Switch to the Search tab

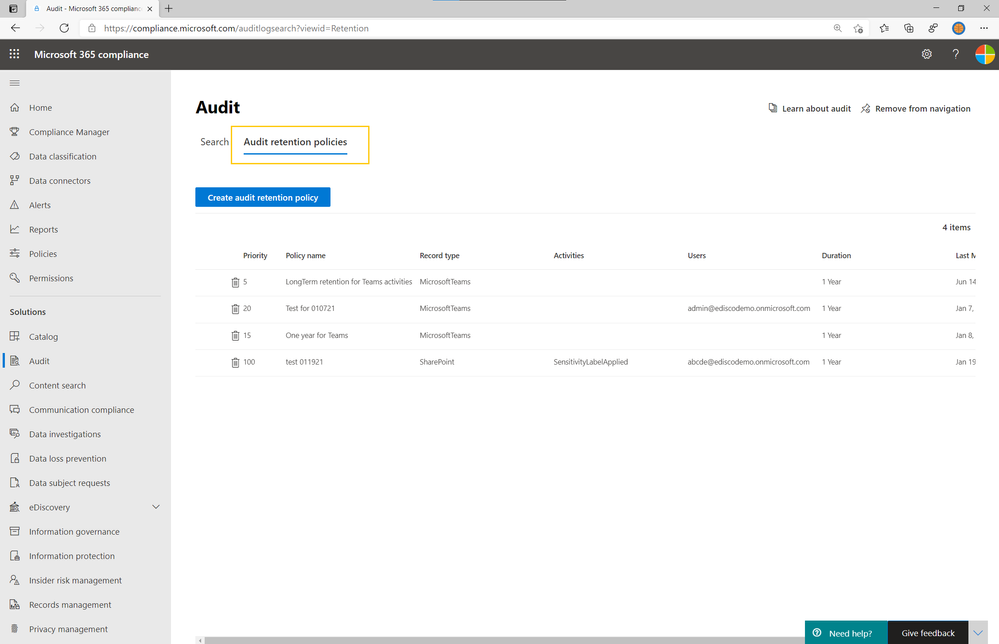[x=214, y=142]
